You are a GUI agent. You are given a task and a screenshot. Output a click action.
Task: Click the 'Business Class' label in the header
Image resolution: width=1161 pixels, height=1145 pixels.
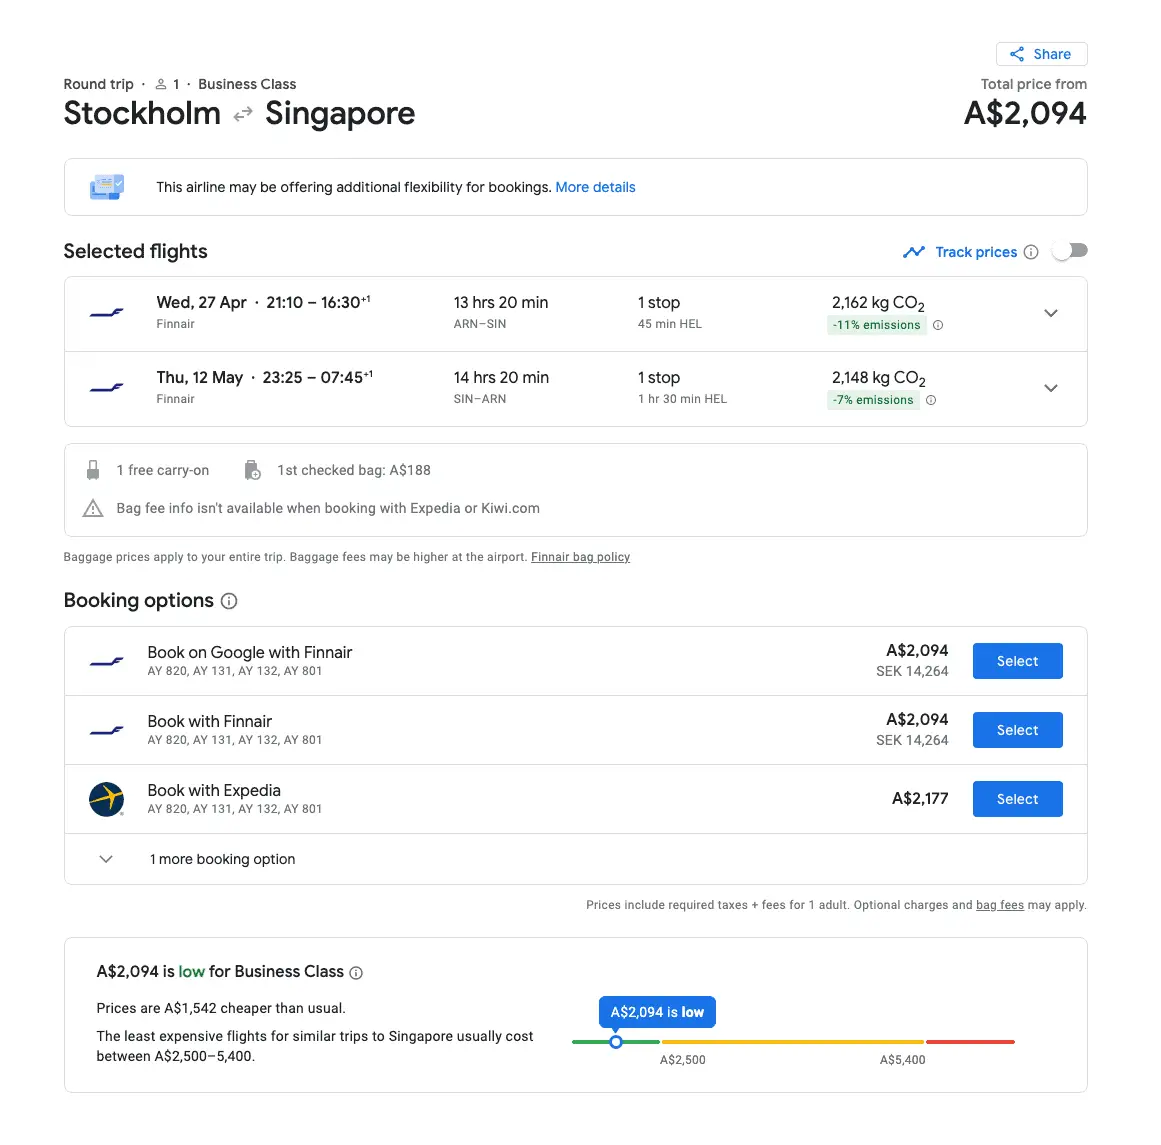tap(247, 84)
